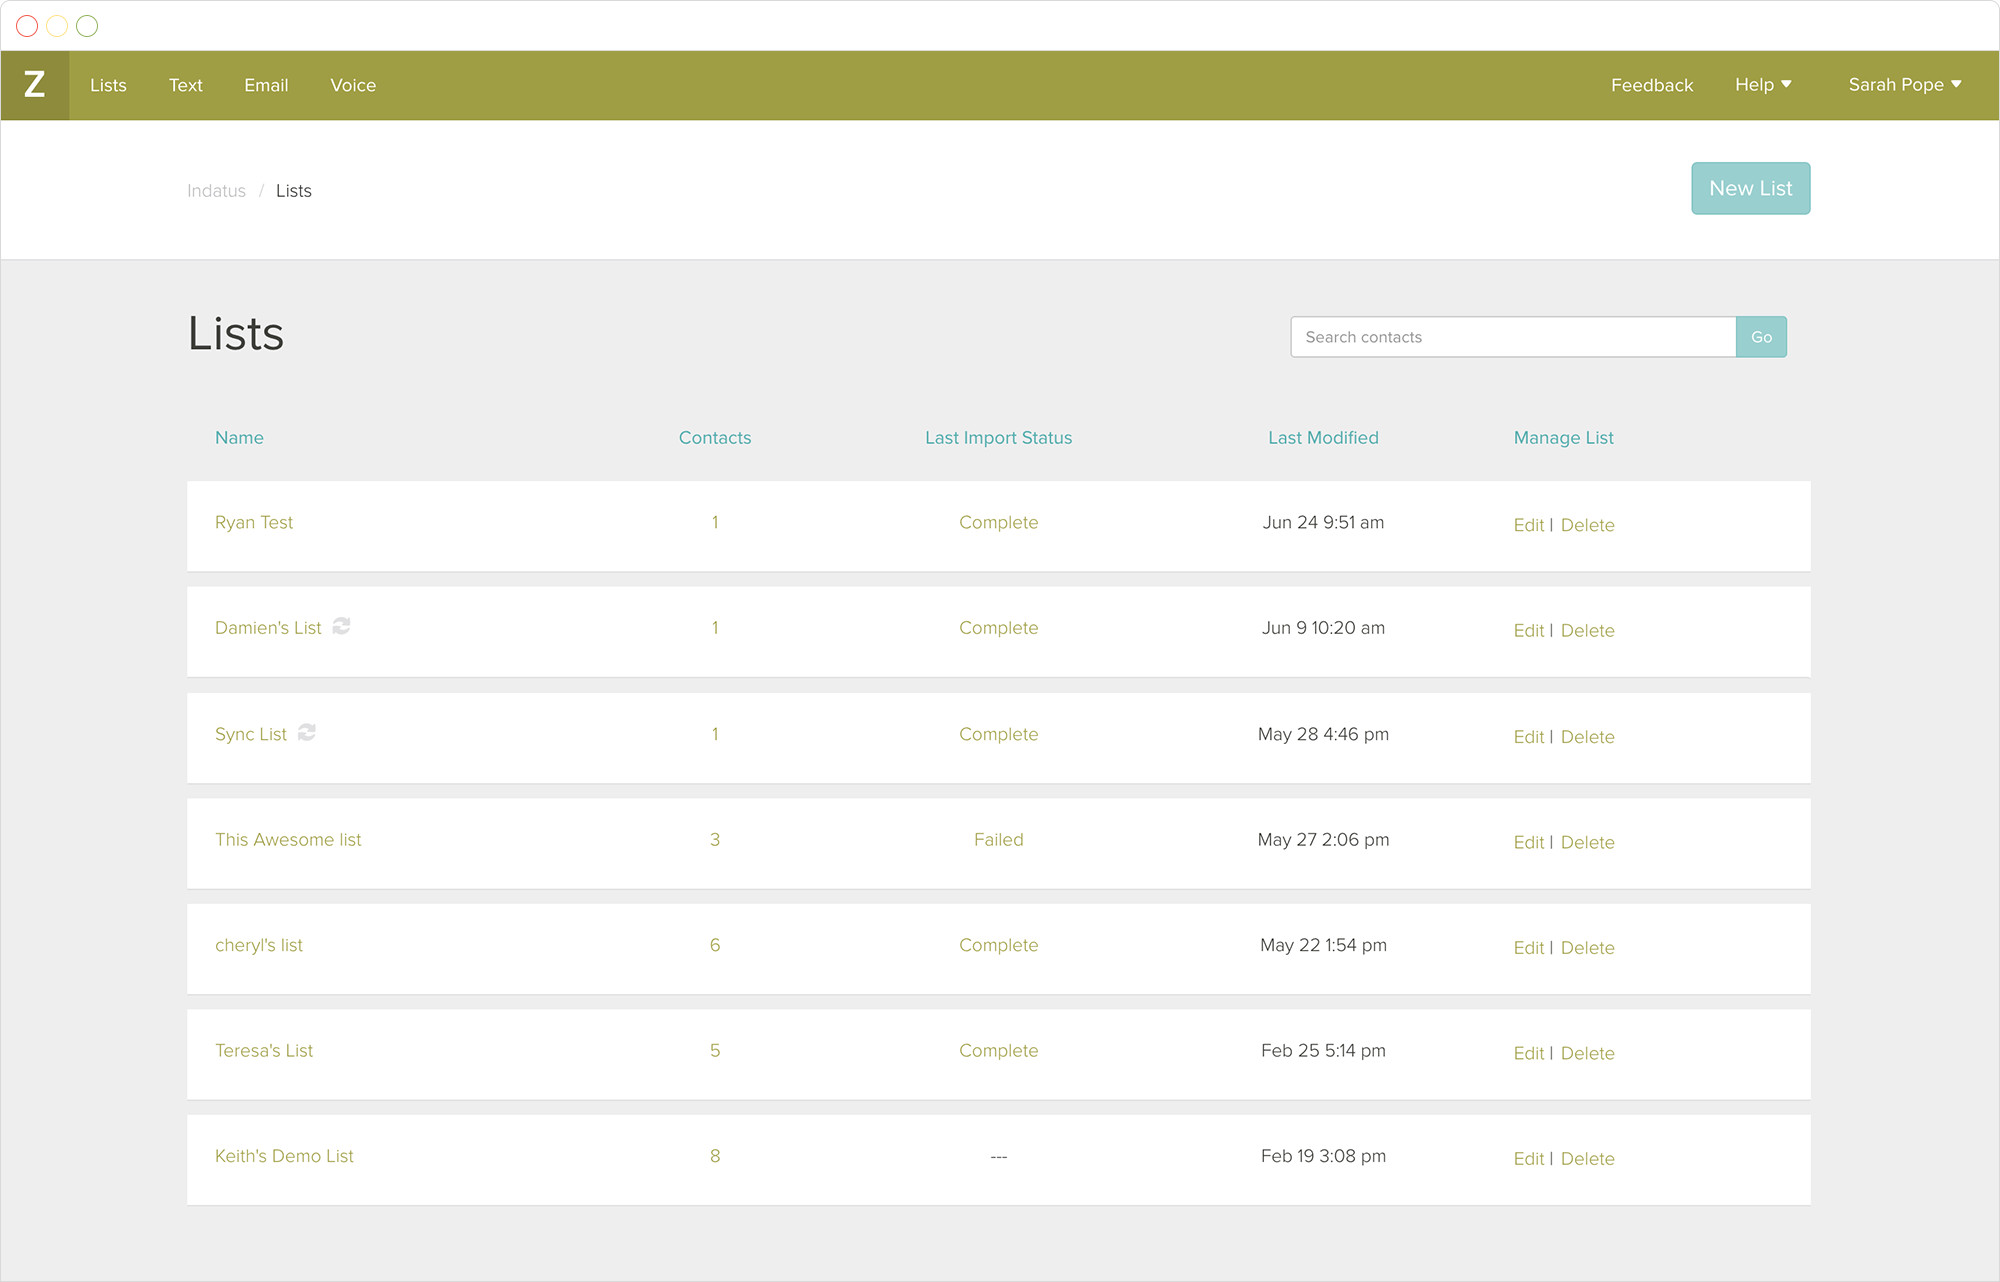Delete the Sync List row

coord(1588,737)
